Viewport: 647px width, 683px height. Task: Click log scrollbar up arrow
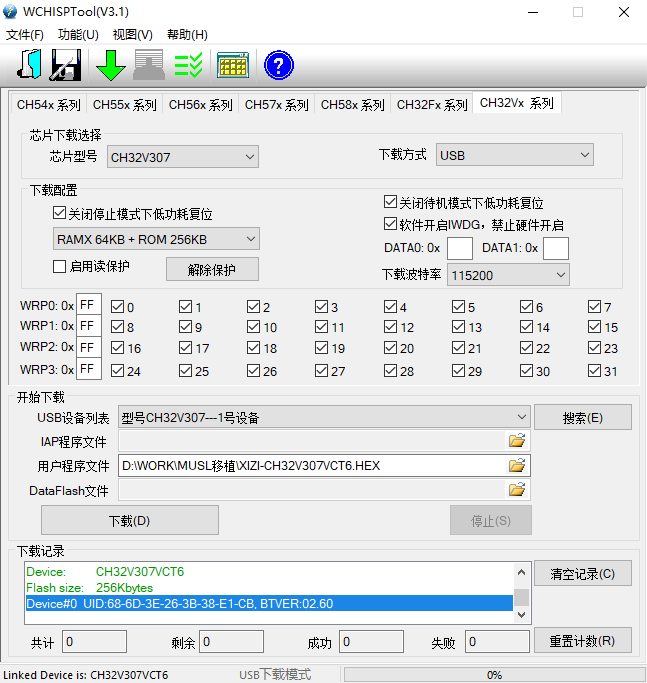522,572
